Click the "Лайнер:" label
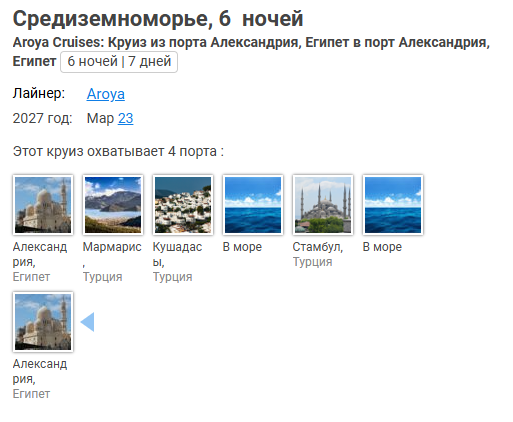 pyautogui.click(x=39, y=93)
